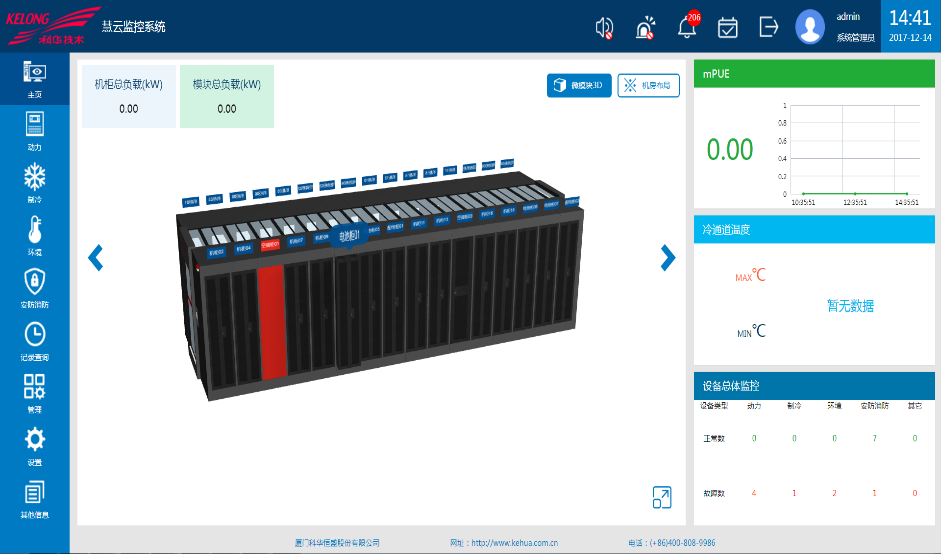Go to previous module with left chevron
The width and height of the screenshot is (941, 554).
point(96,258)
